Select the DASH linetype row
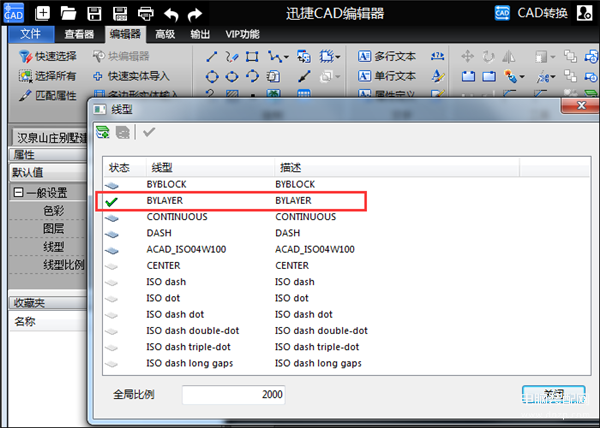This screenshot has width=600, height=428. pos(346,233)
